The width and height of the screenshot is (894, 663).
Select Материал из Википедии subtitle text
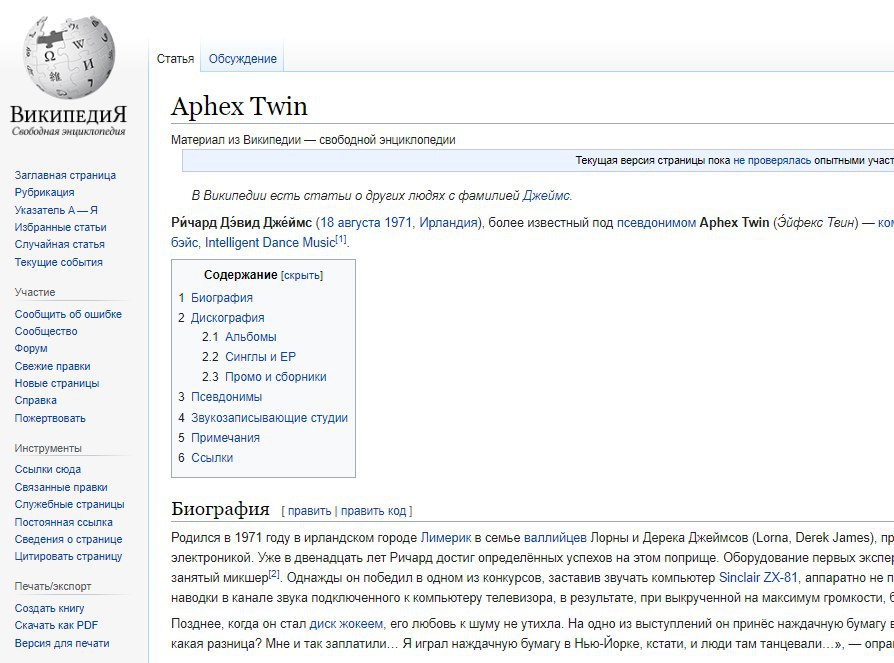coord(313,140)
